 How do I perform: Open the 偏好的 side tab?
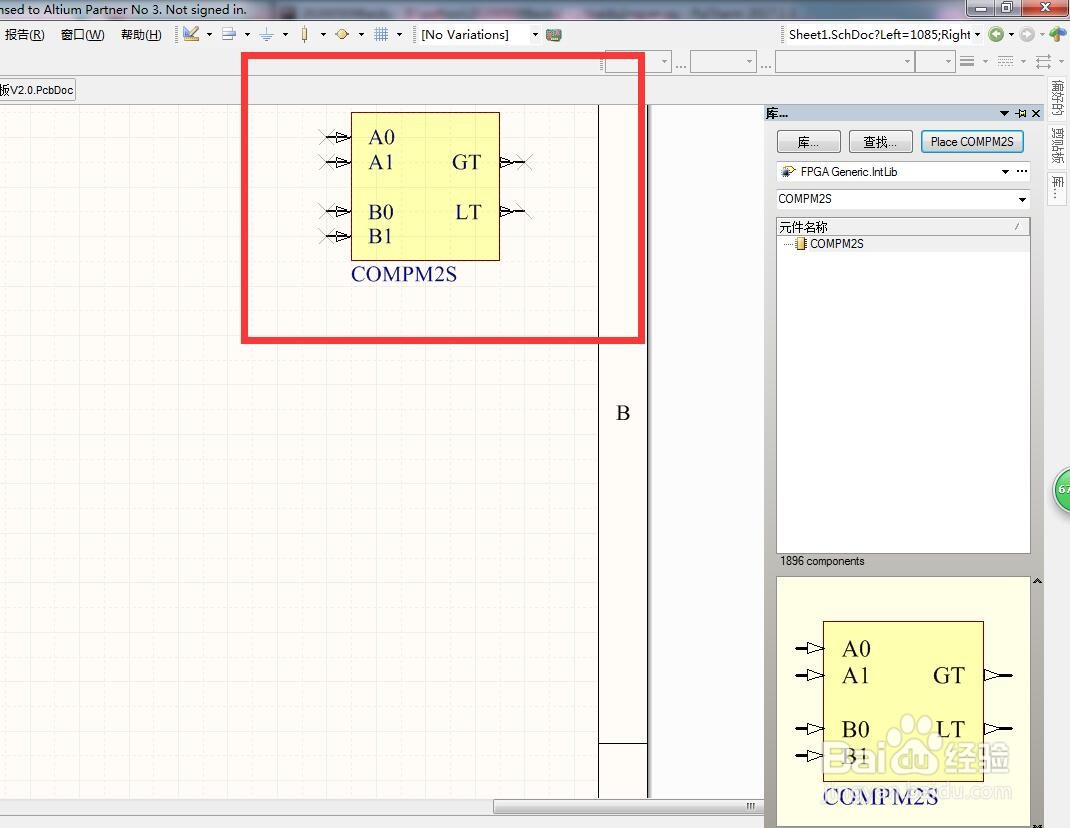(x=1058, y=98)
